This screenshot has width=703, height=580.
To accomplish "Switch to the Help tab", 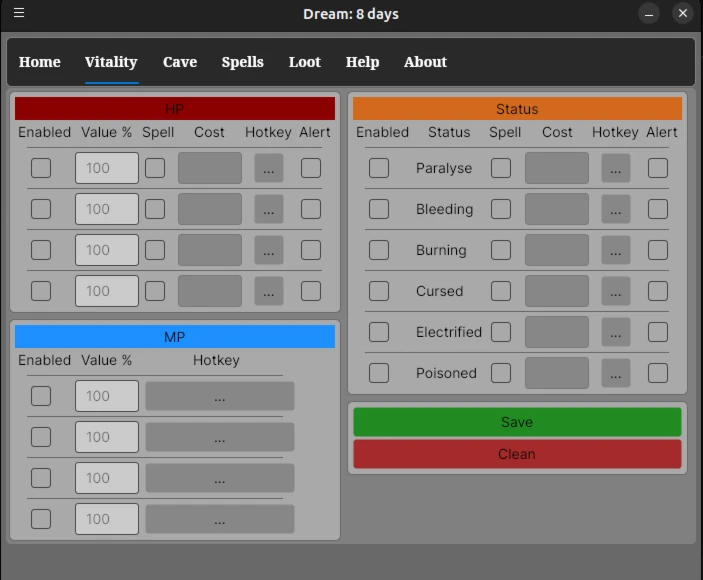I will click(362, 62).
